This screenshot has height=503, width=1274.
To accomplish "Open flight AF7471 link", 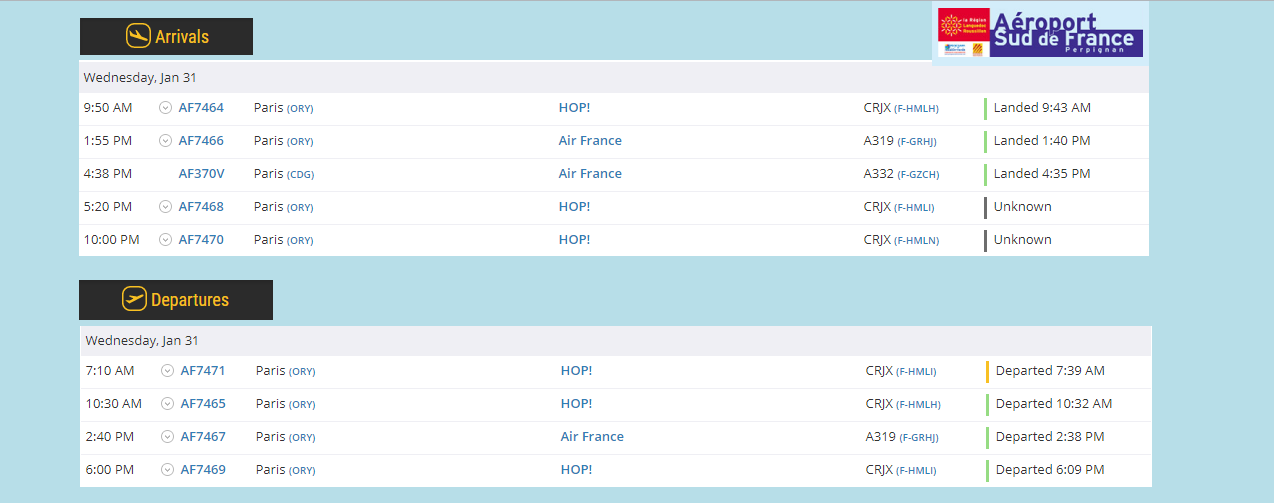I will tap(203, 371).
